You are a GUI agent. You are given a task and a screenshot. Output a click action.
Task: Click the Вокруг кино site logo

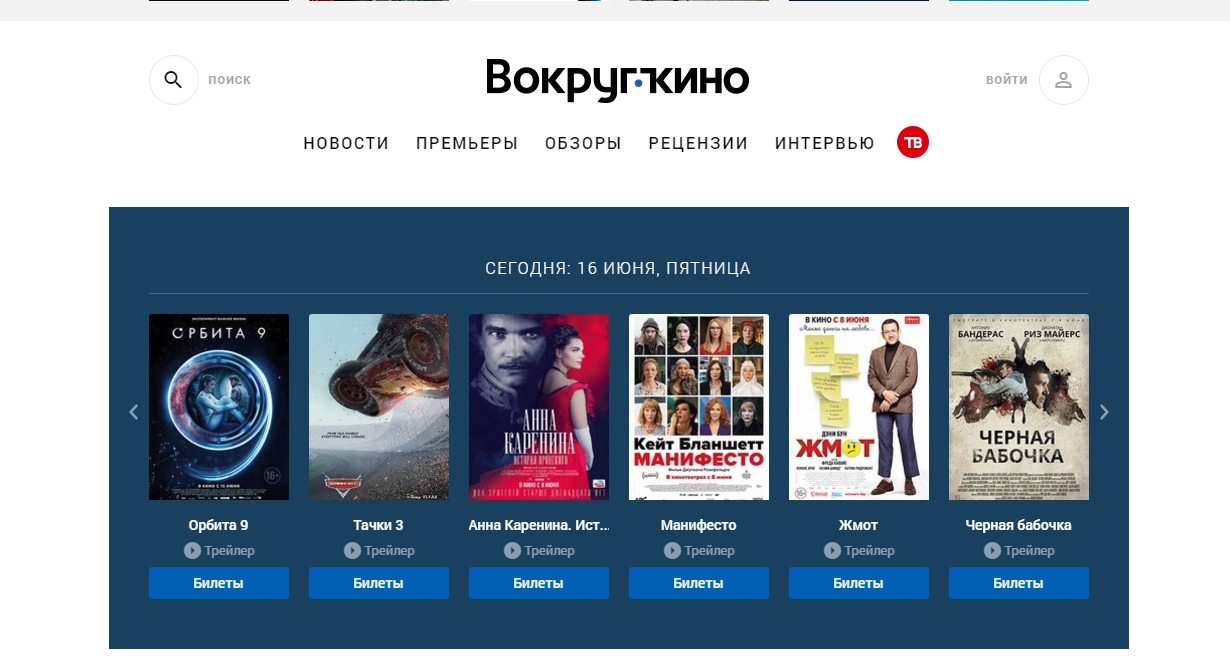point(617,80)
